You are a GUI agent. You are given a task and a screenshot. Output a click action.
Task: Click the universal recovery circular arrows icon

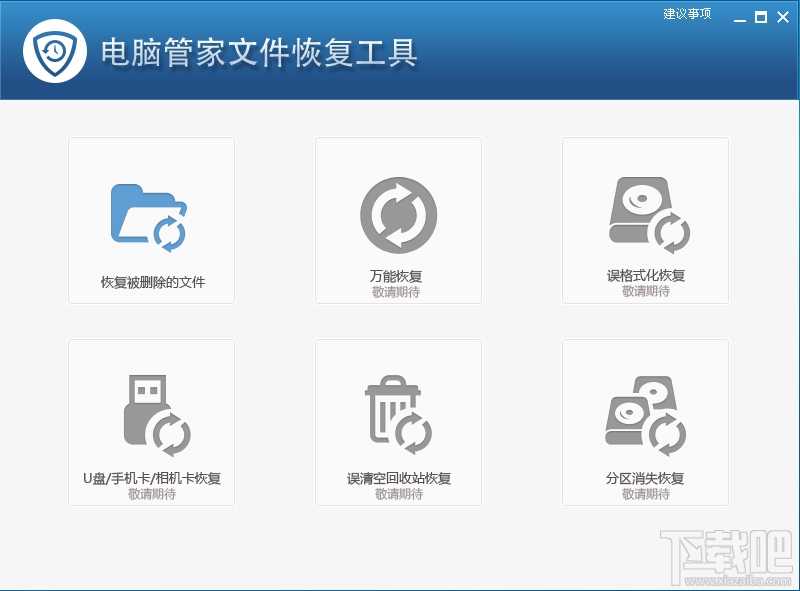pos(398,215)
